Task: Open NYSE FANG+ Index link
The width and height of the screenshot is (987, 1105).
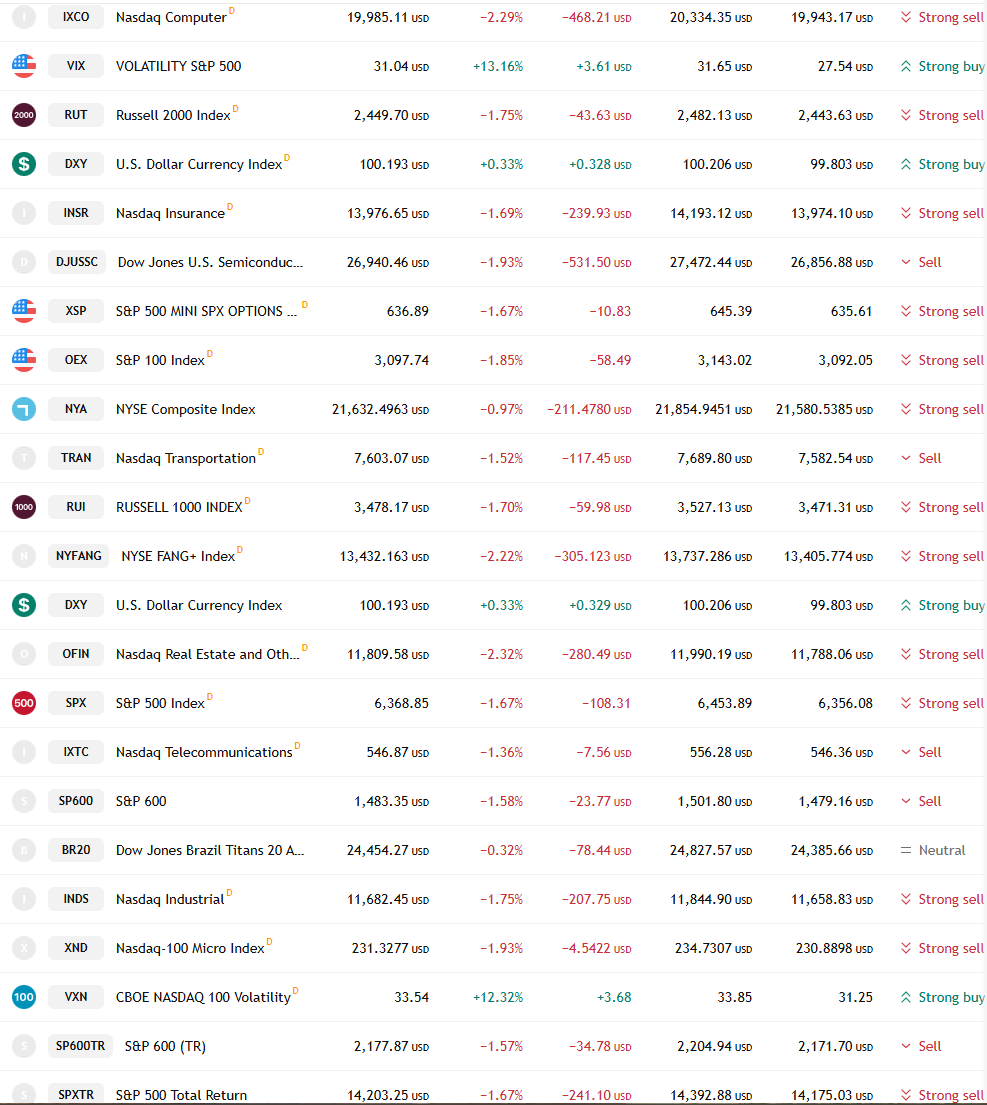Action: click(x=178, y=557)
